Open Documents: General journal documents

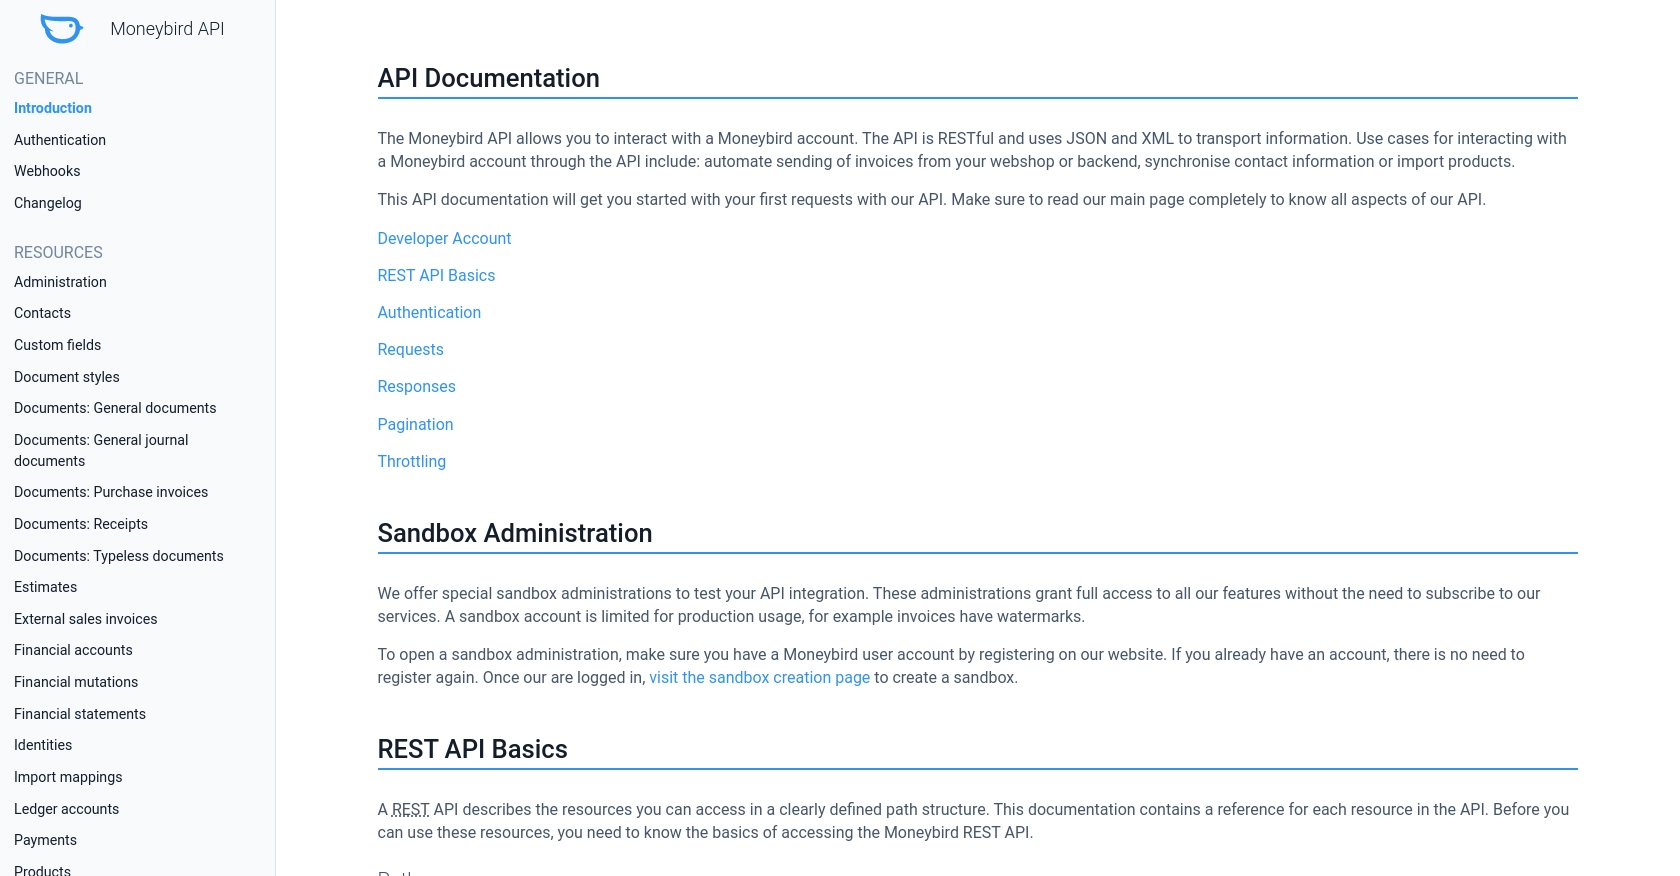point(101,450)
